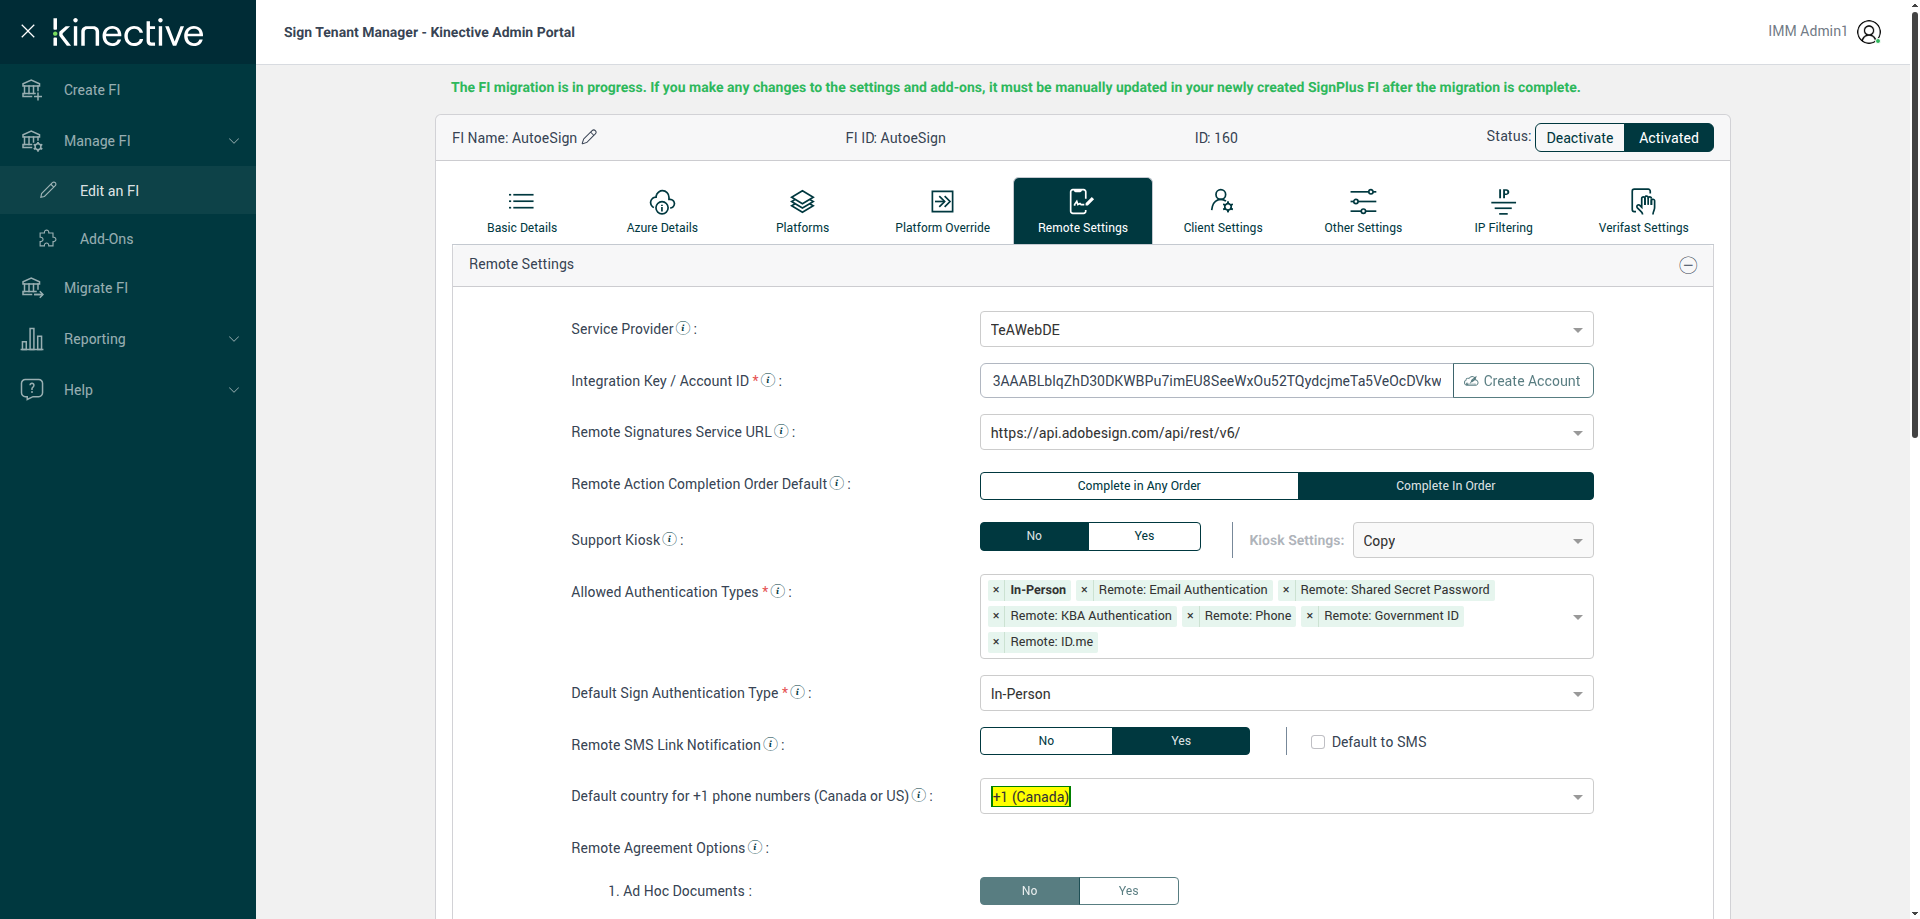1920x919 pixels.
Task: Close the sidebar with the X icon
Action: 28,31
